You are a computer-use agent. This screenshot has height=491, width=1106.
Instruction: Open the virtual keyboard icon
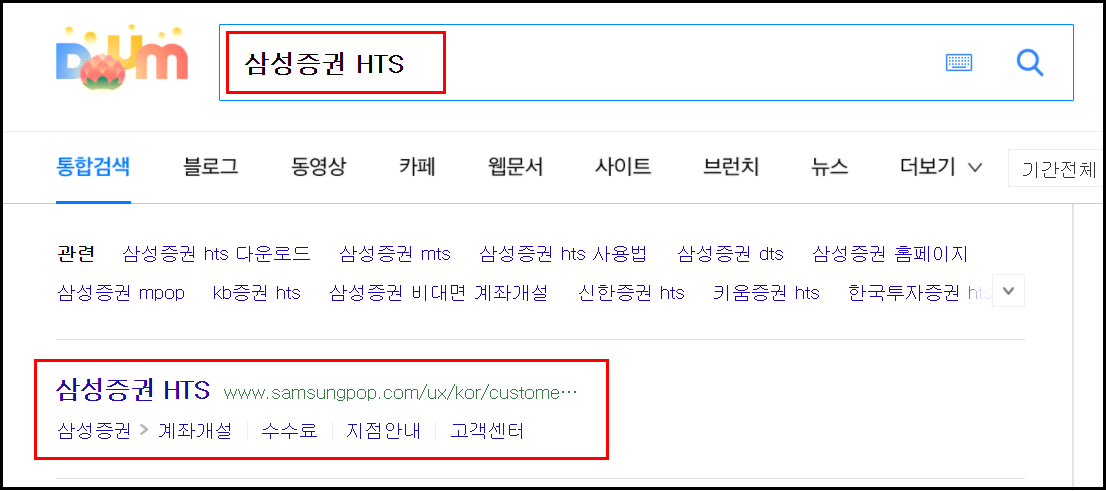pos(959,63)
